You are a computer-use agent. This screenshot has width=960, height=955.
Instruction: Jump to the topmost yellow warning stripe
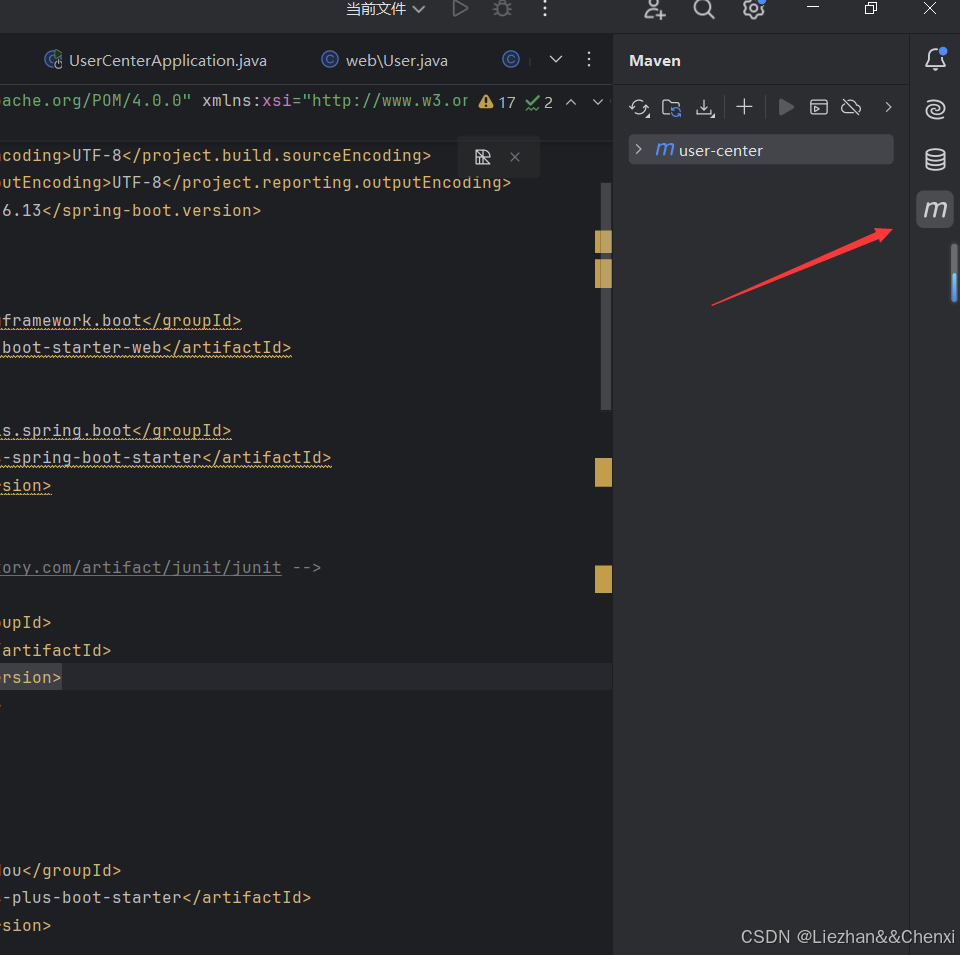point(603,241)
